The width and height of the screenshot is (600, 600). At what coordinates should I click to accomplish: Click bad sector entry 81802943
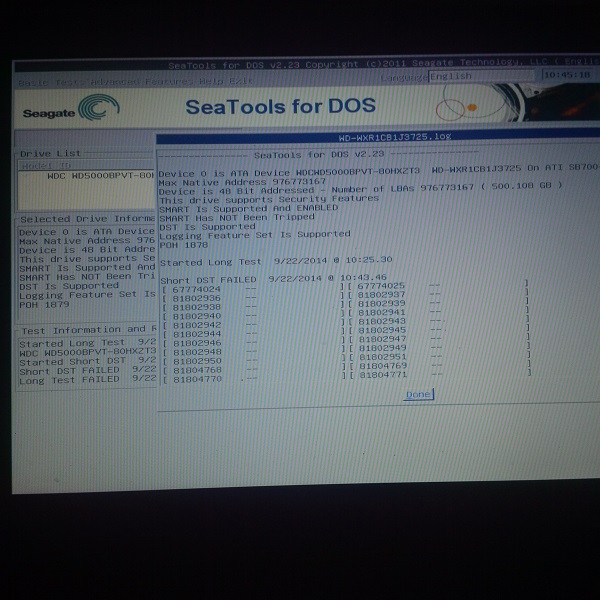click(382, 321)
